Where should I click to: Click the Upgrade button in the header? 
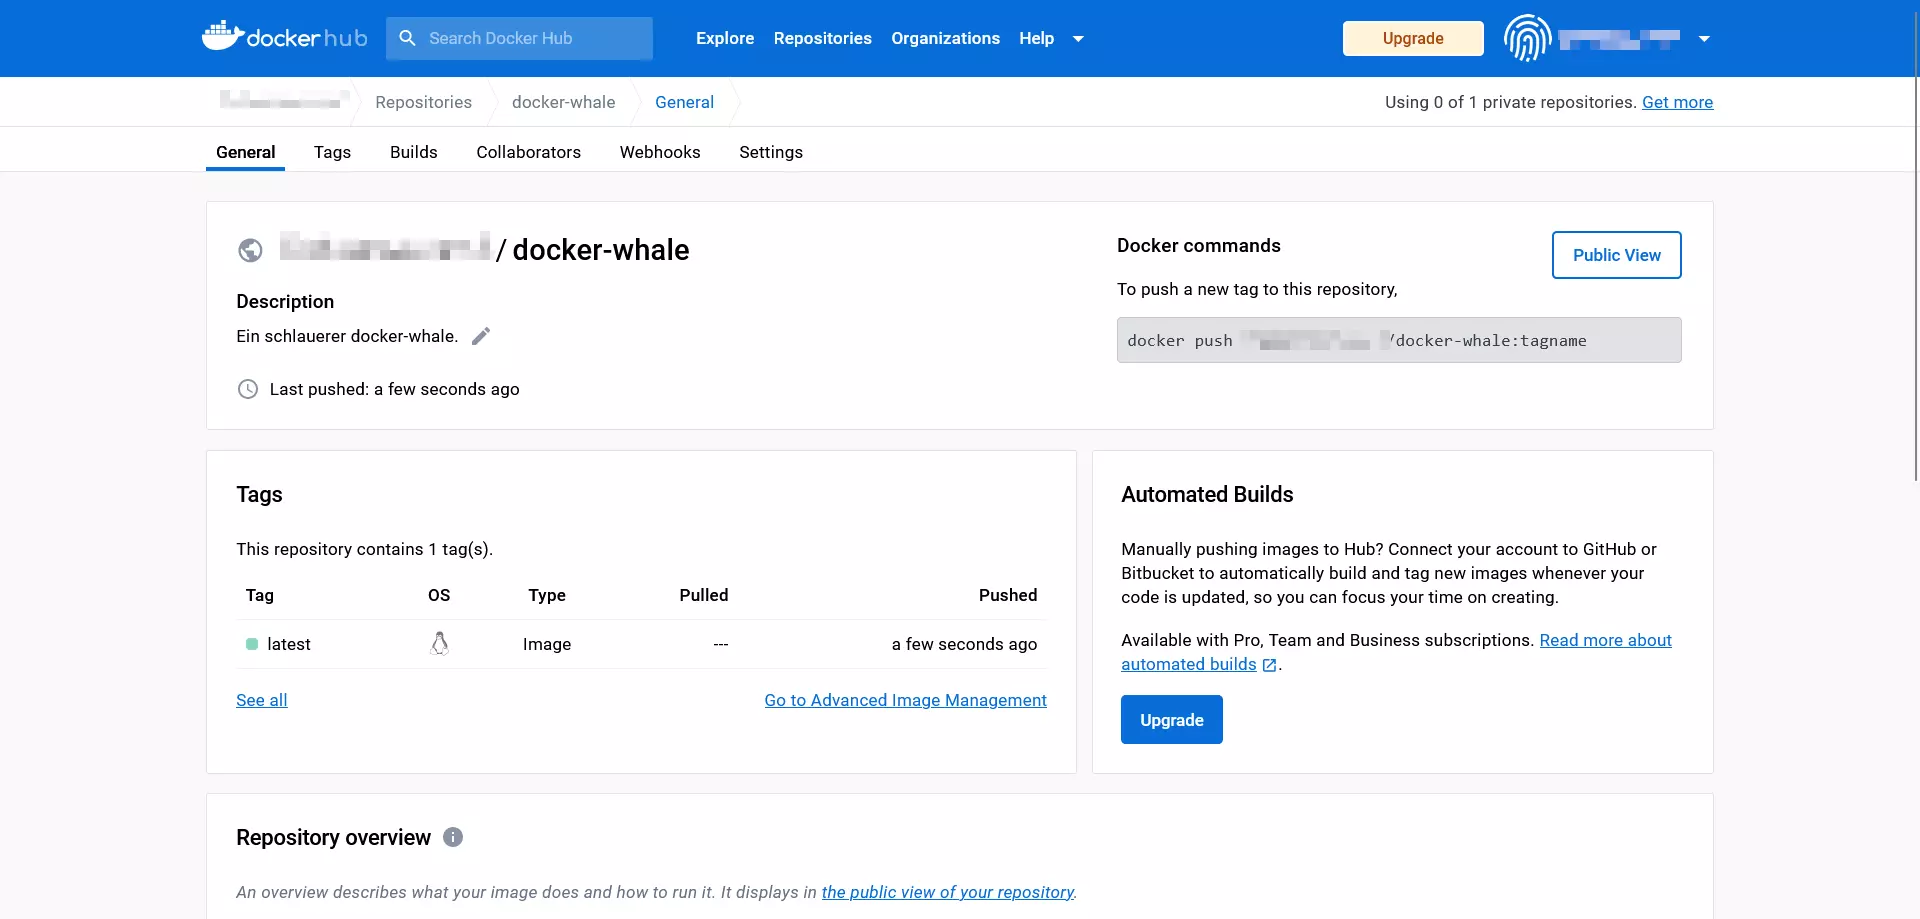click(1412, 38)
